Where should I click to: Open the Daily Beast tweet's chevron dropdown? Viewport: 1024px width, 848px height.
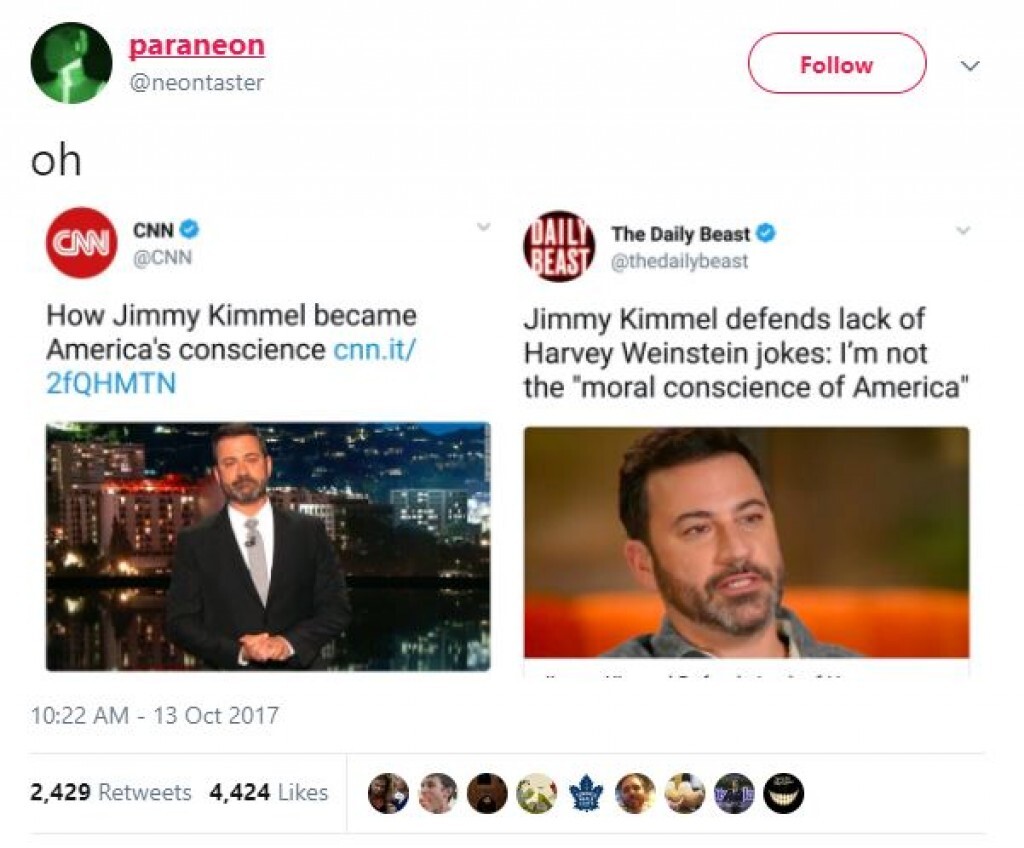point(963,230)
